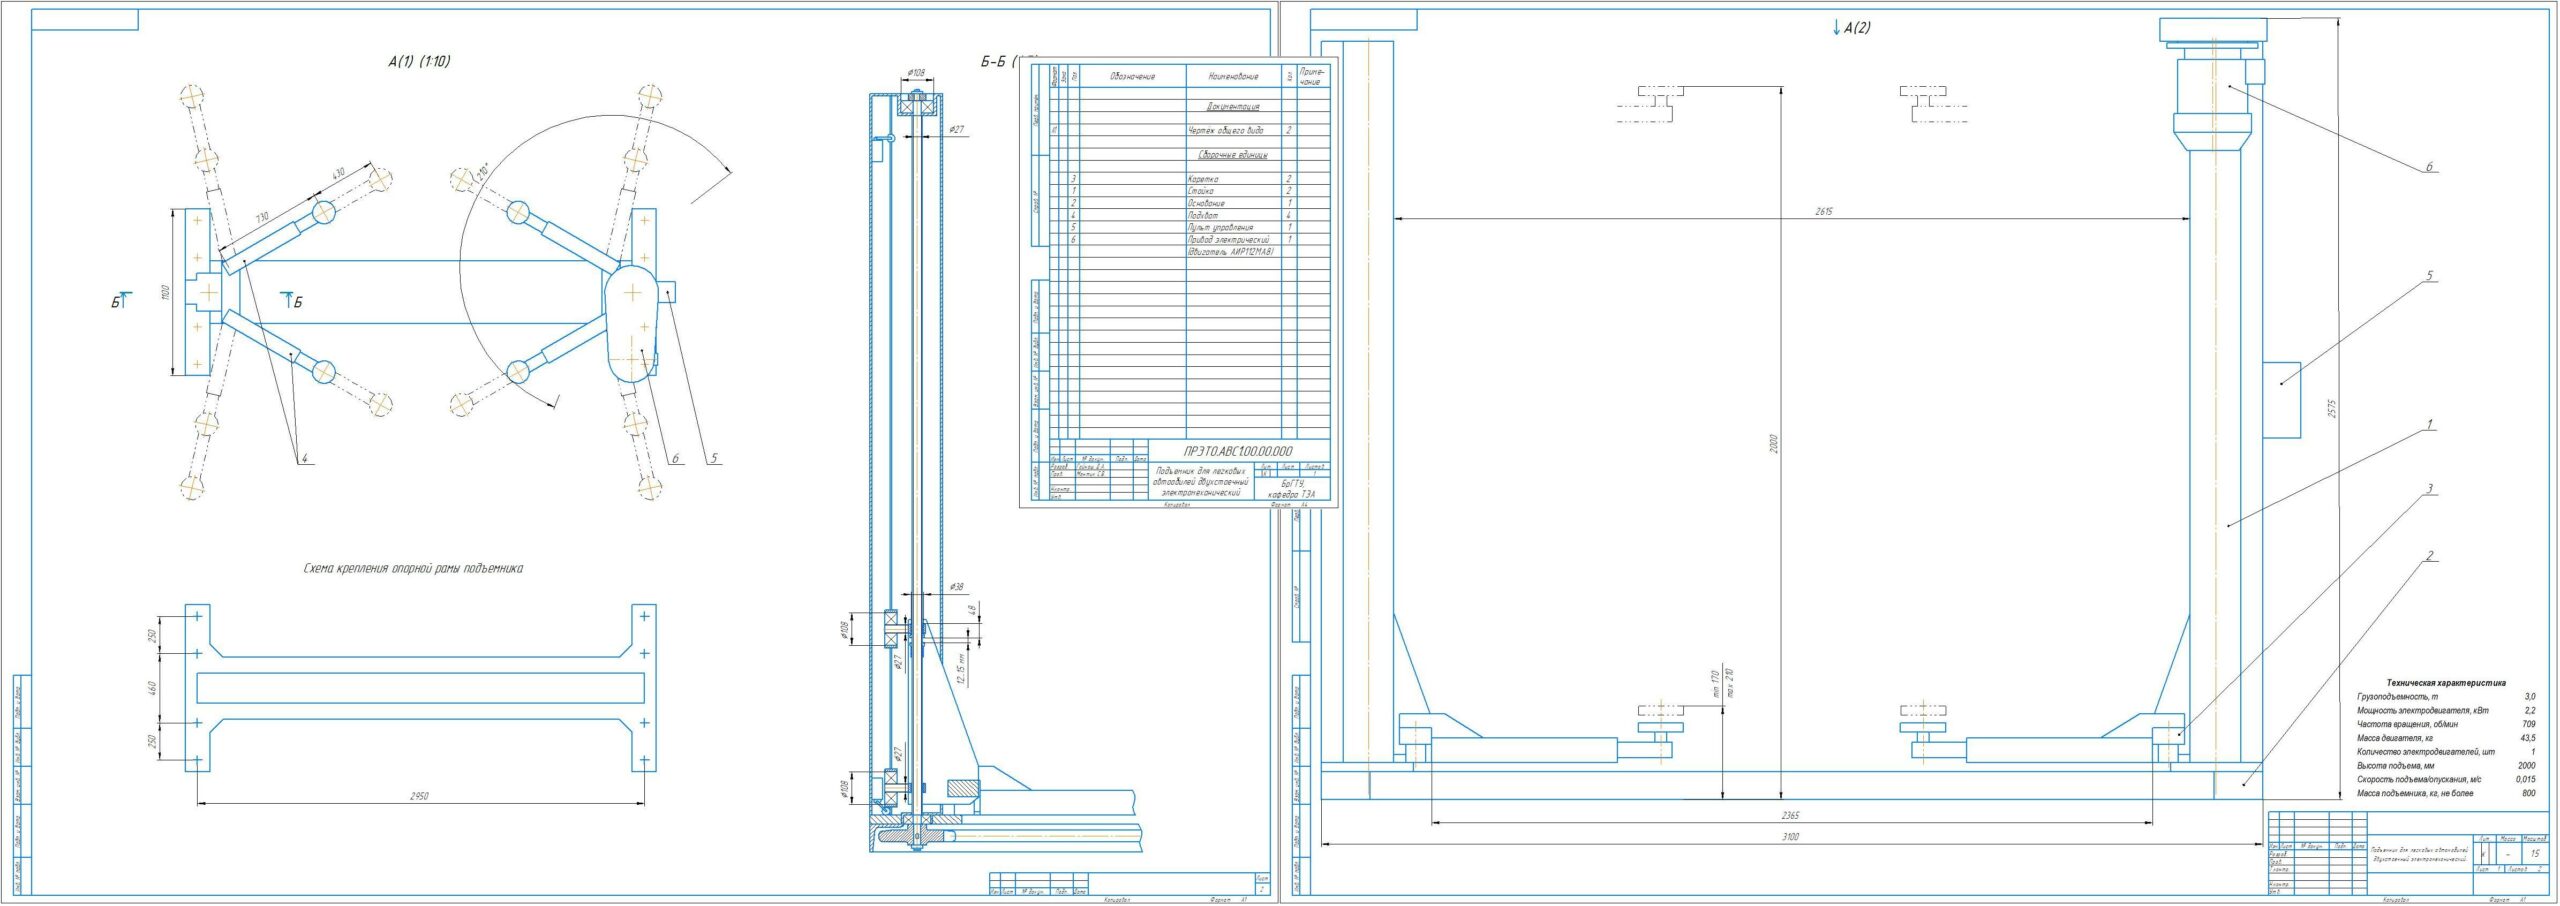Click the scale value 15 in title block

point(2534,854)
